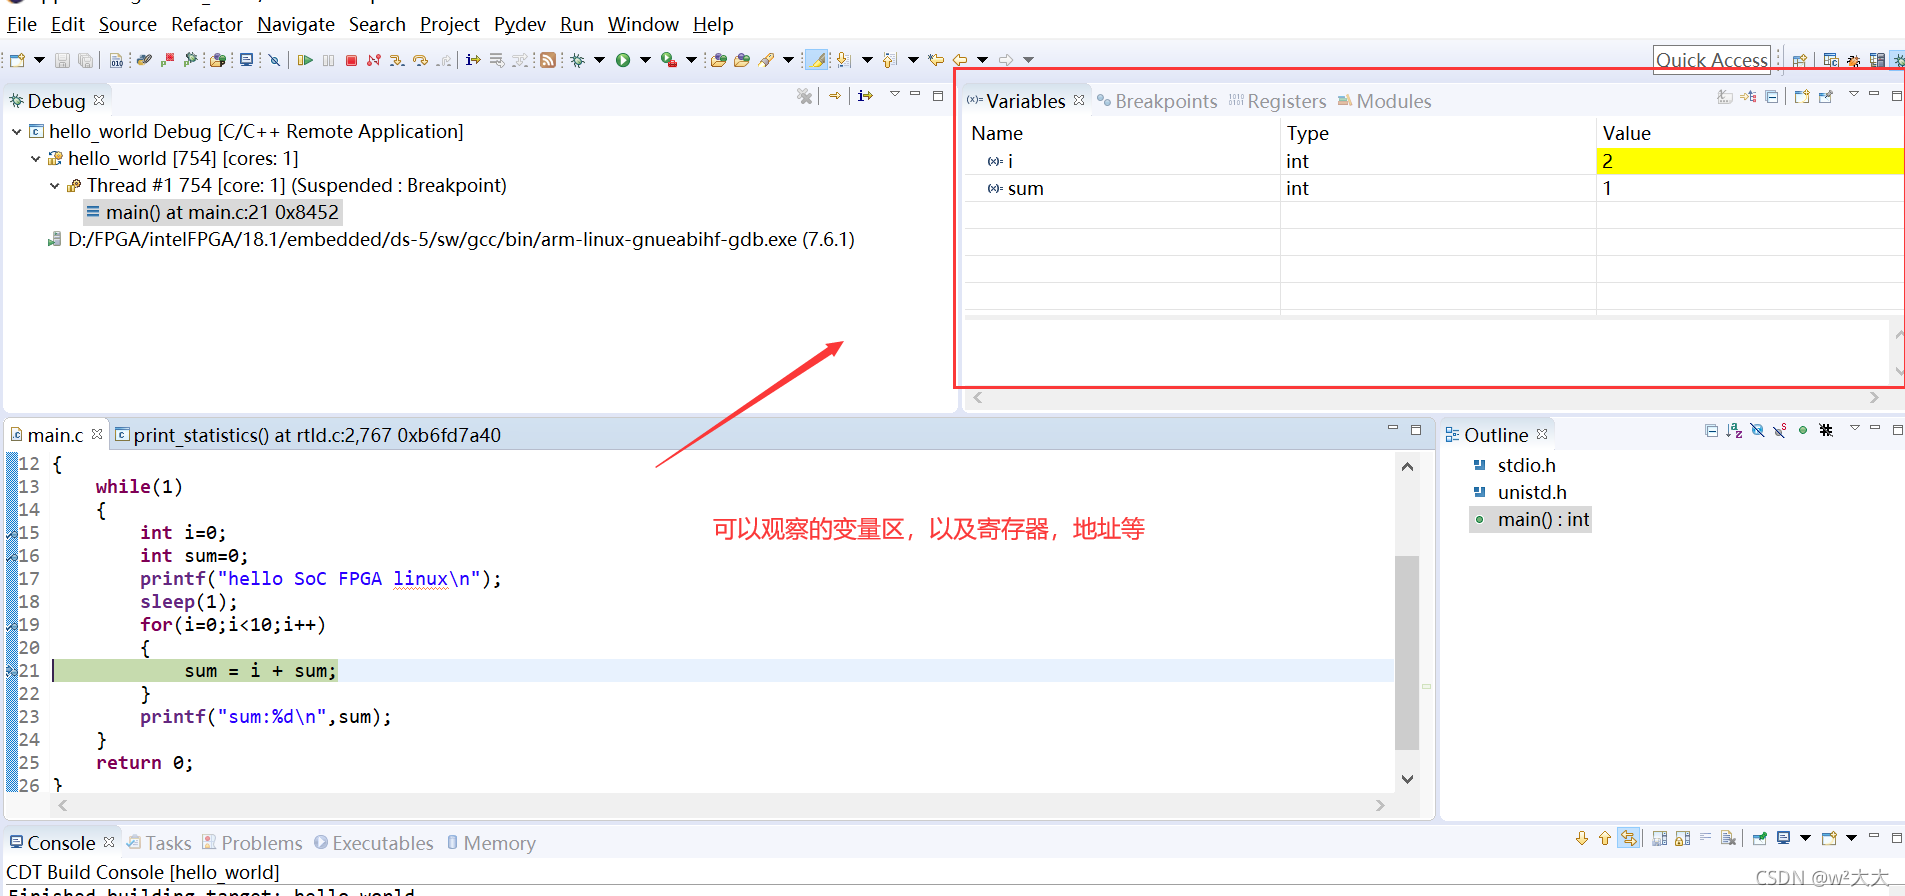Click the red Terminate button
Image resolution: width=1905 pixels, height=896 pixels.
[x=351, y=60]
